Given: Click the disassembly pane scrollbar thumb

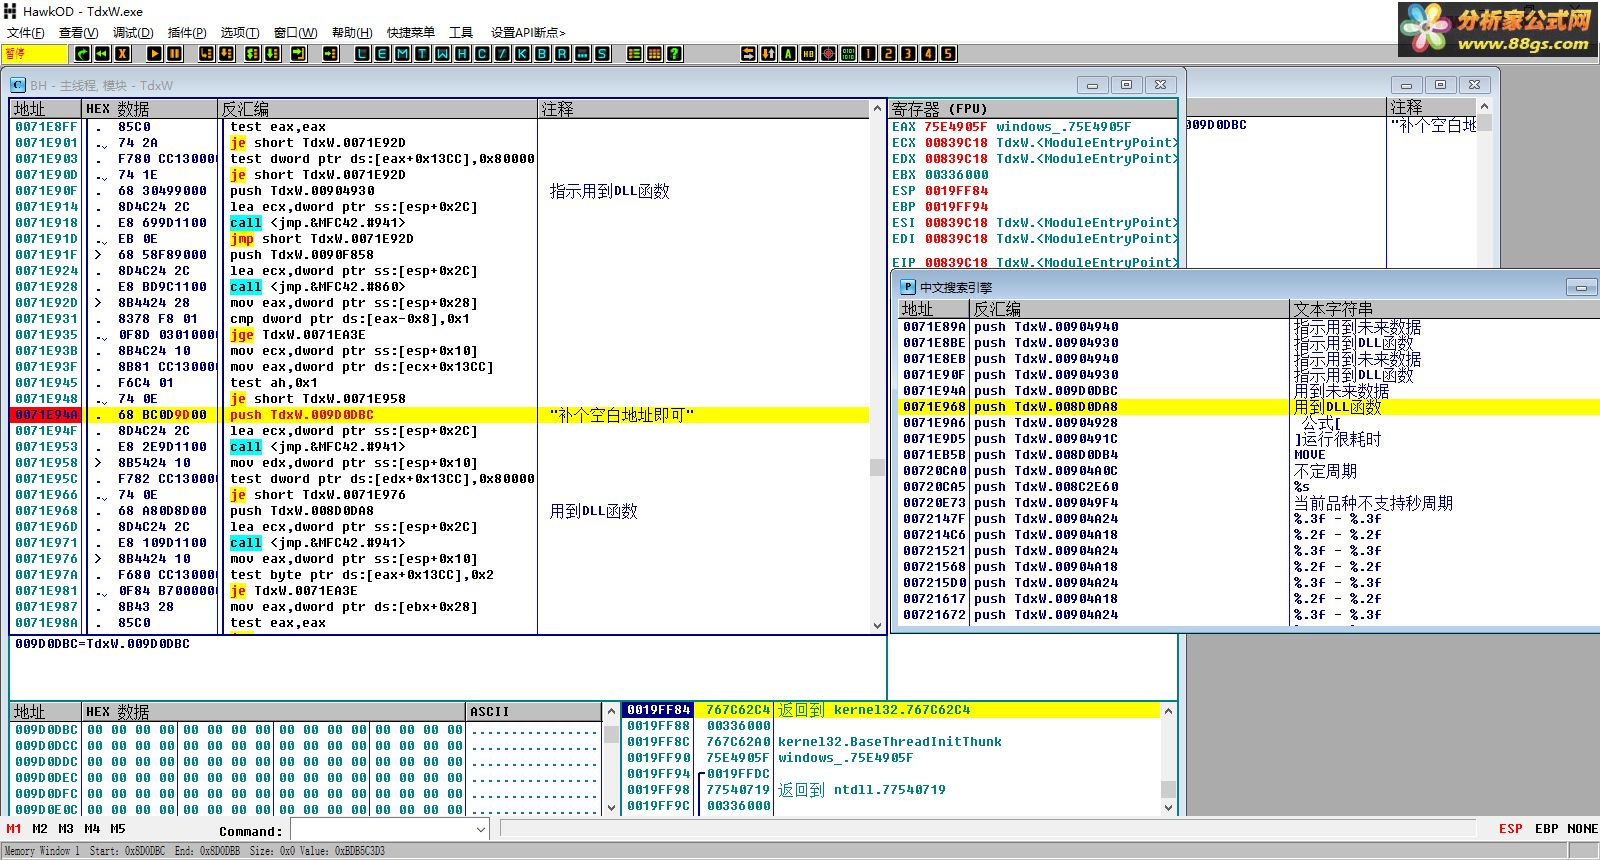Looking at the screenshot, I should click(x=877, y=467).
